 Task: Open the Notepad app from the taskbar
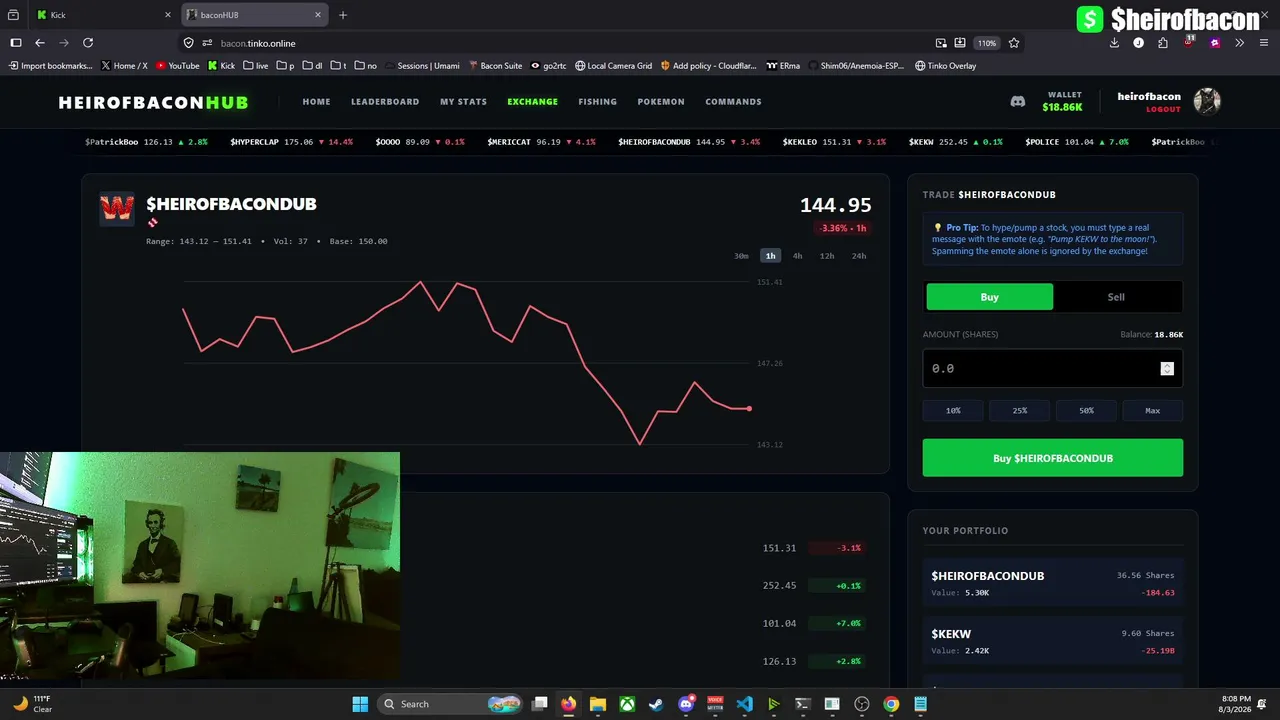tap(921, 704)
